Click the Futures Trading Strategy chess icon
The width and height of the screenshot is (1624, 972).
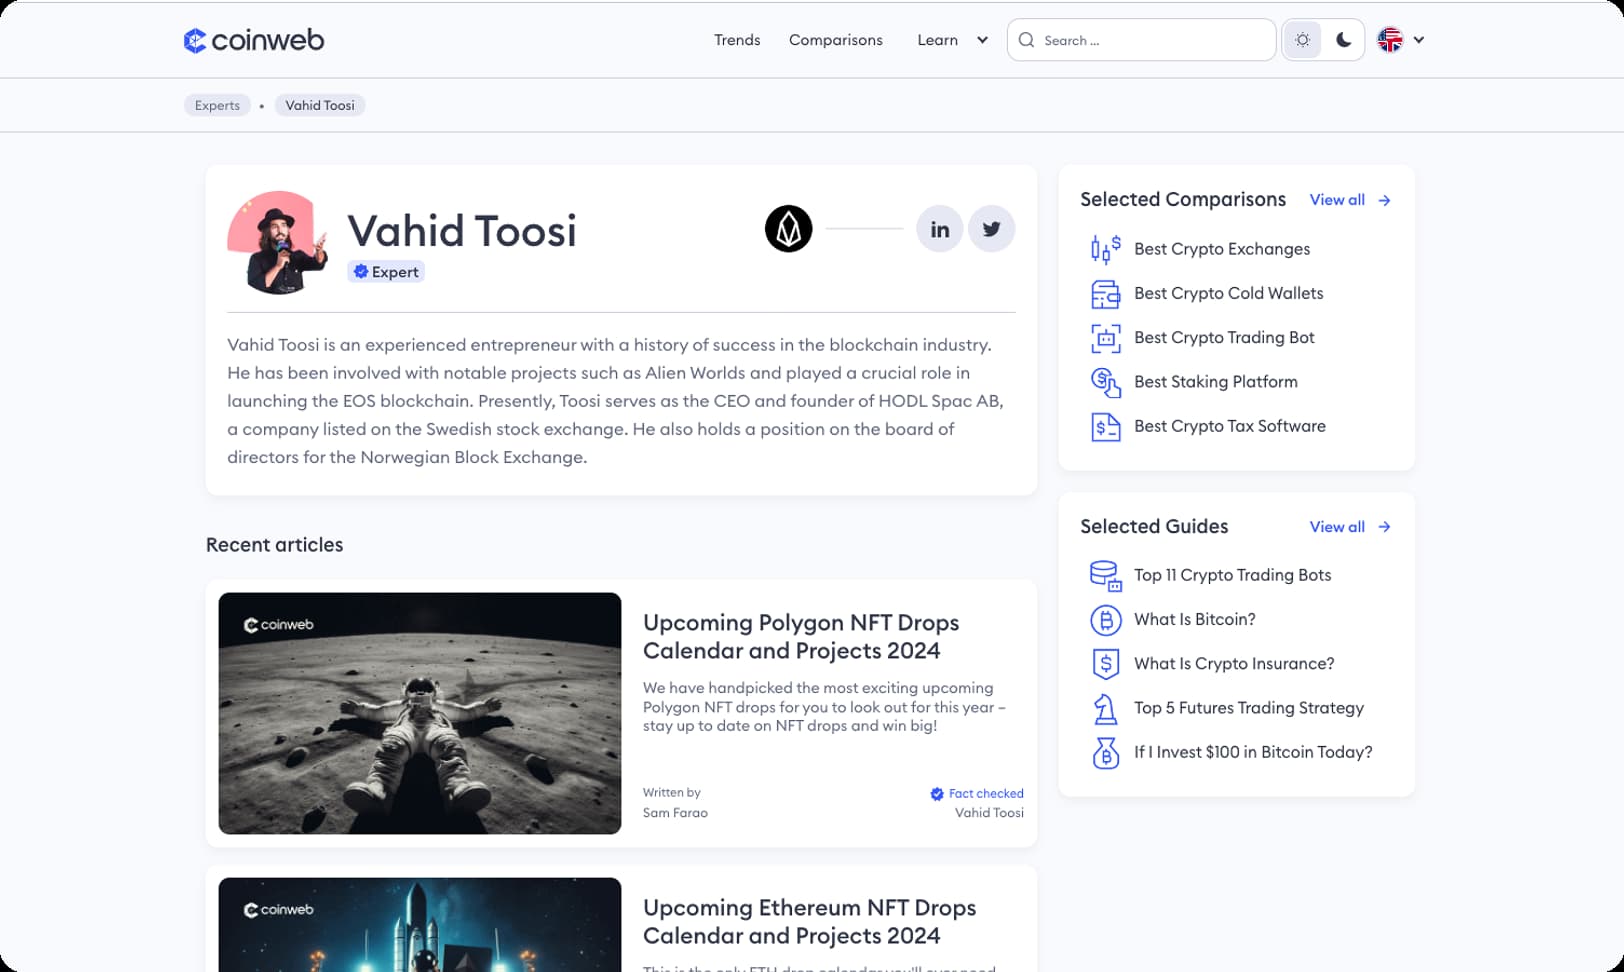[x=1105, y=709]
